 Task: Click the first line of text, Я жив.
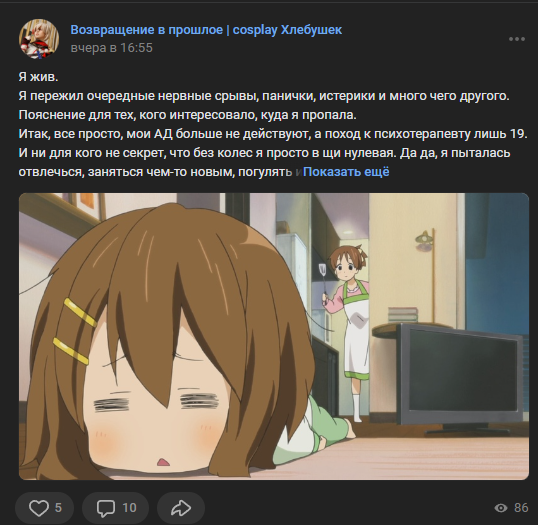click(38, 77)
